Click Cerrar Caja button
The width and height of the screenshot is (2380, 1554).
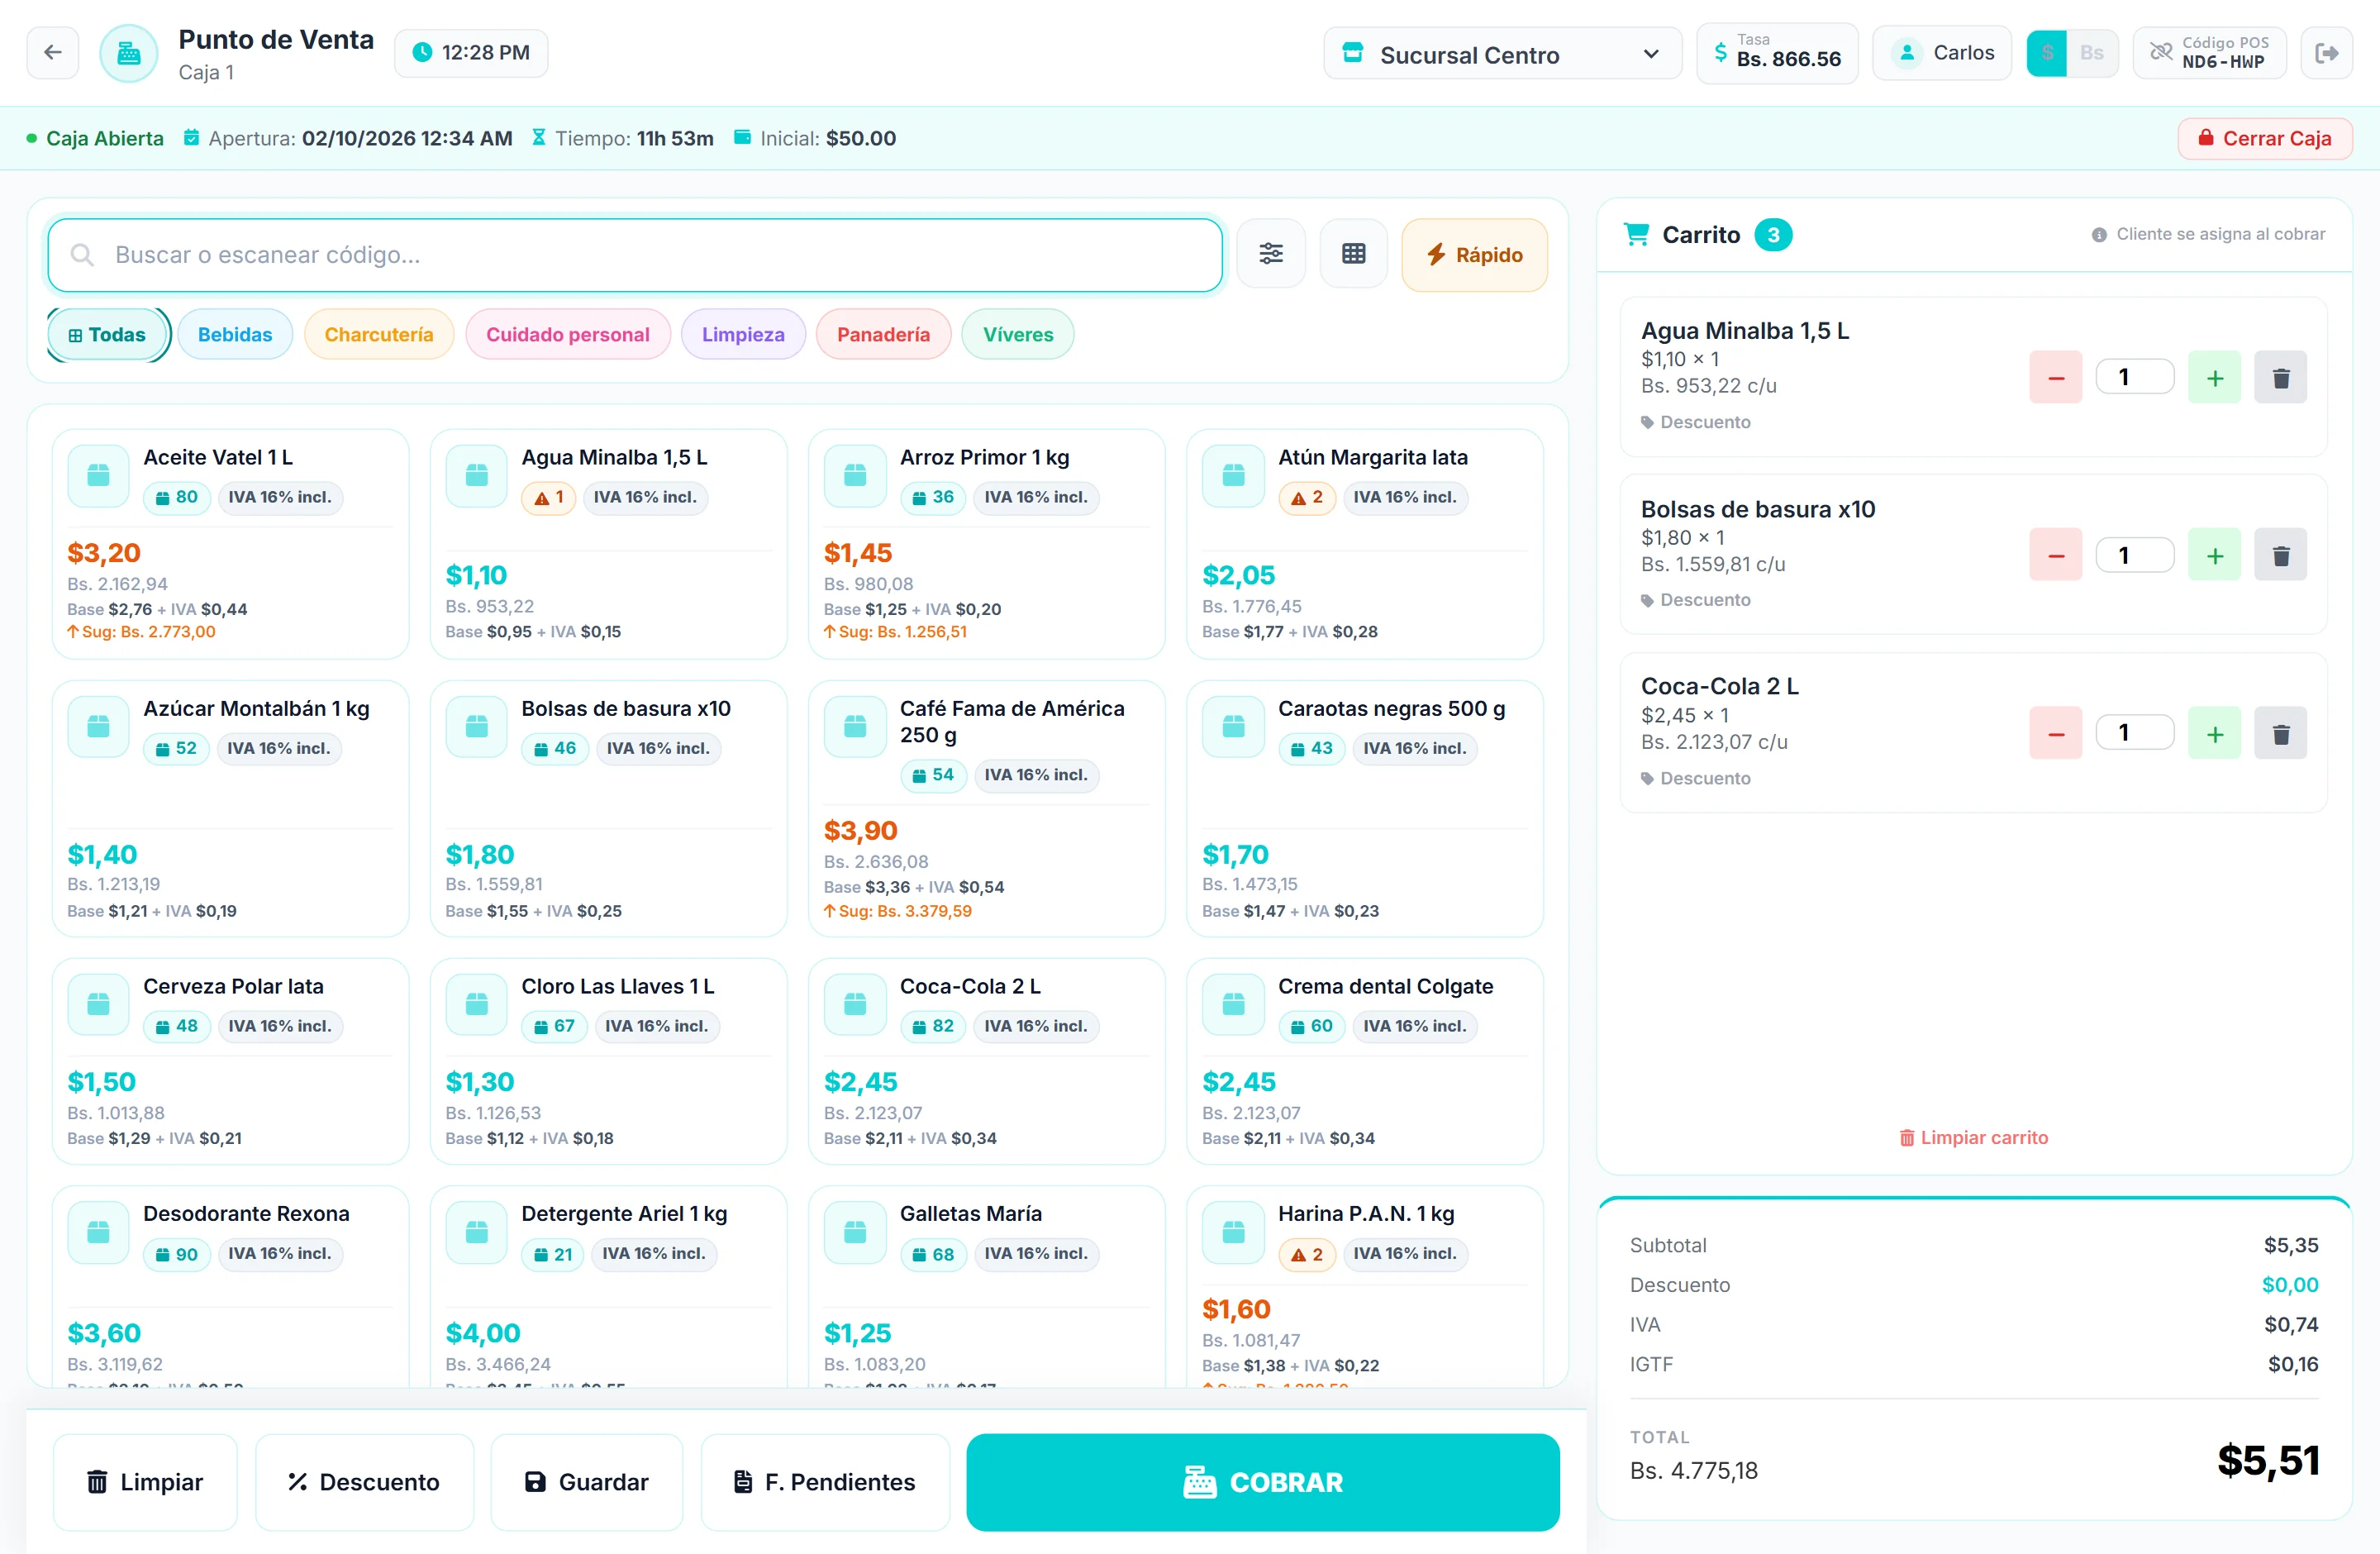click(2265, 138)
